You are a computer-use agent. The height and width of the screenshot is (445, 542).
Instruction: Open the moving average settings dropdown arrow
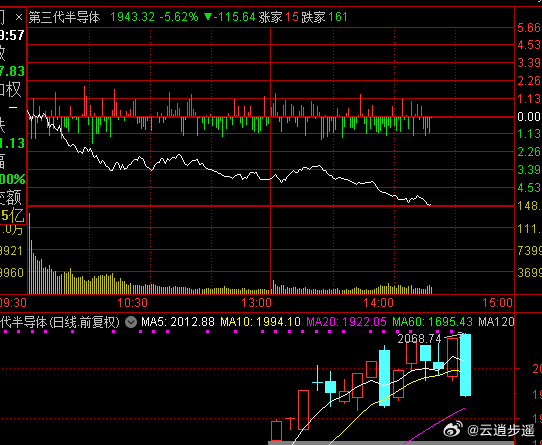[x=131, y=322]
